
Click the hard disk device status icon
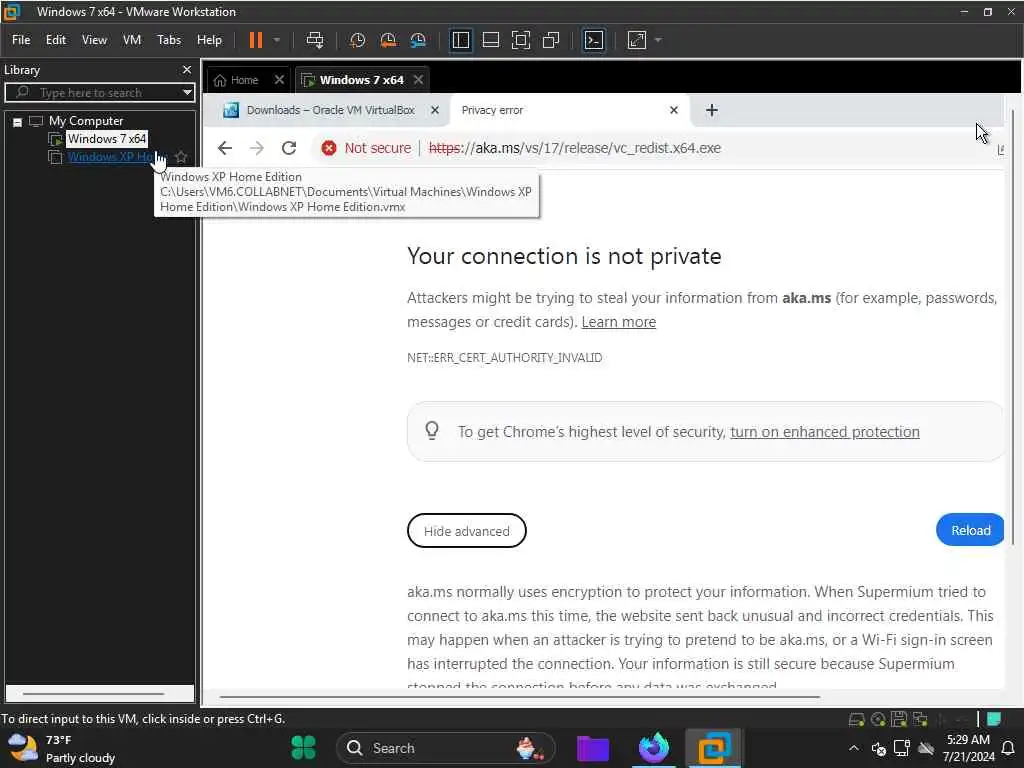point(856,720)
